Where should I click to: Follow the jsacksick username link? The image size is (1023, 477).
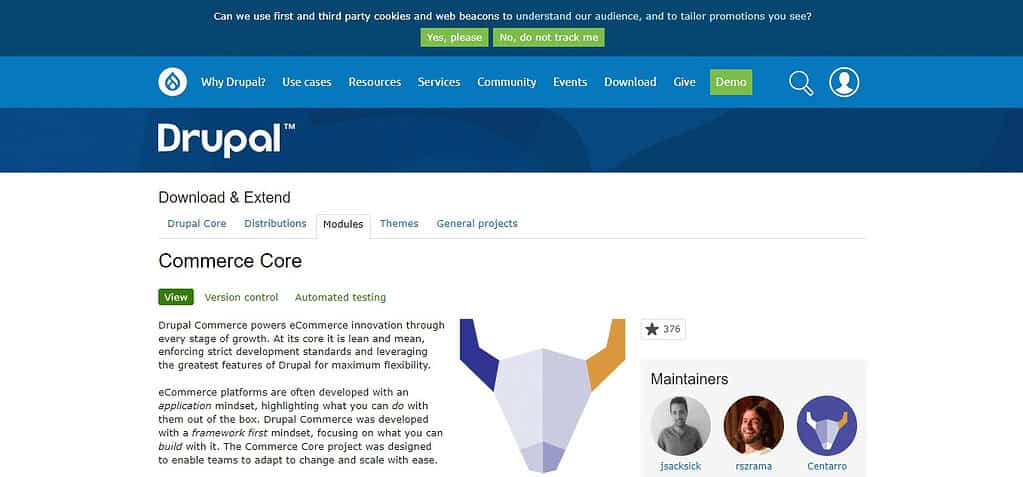(x=680, y=467)
